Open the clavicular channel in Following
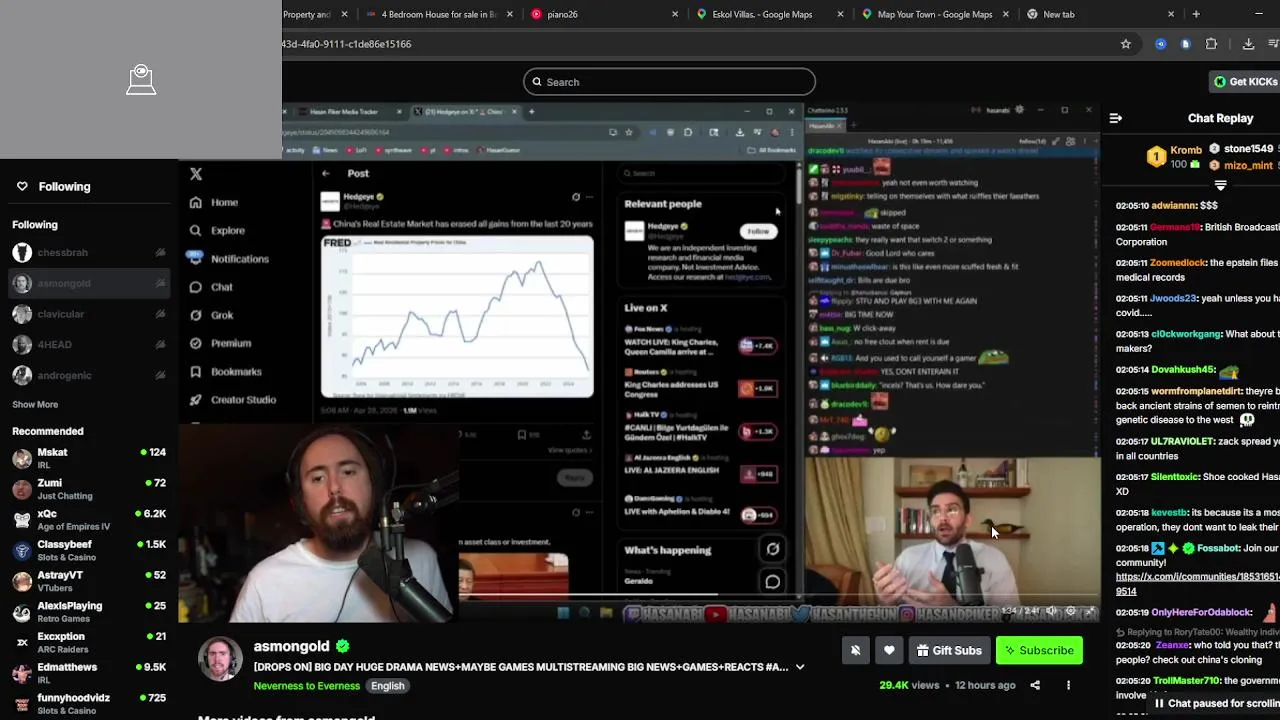Viewport: 1280px width, 720px height. tap(88, 314)
